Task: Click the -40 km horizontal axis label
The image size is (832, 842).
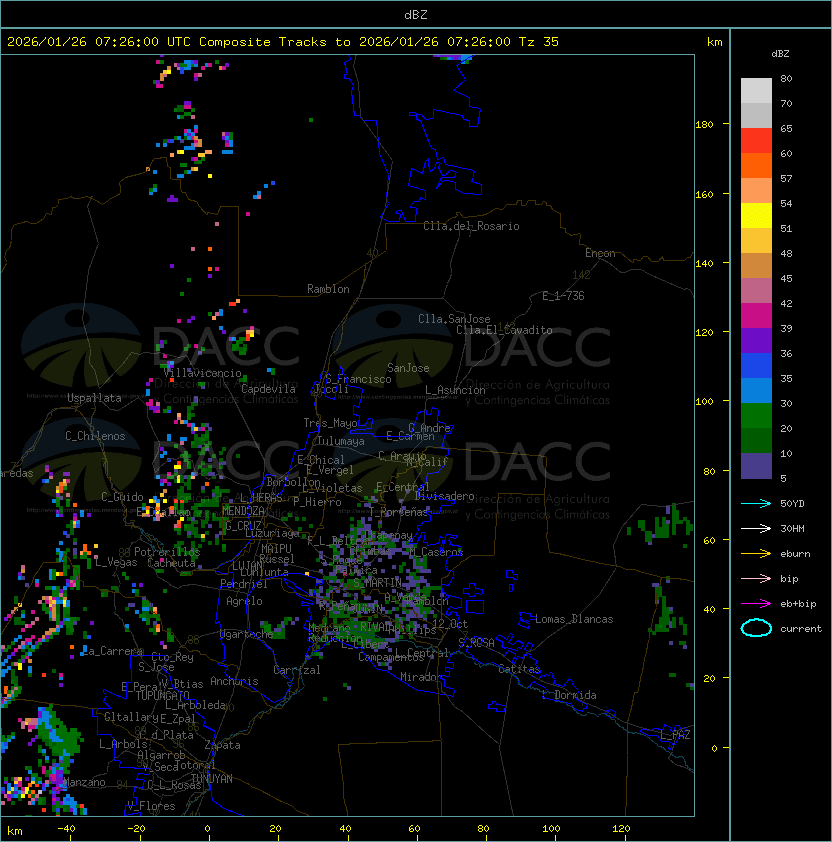Action: tap(66, 829)
